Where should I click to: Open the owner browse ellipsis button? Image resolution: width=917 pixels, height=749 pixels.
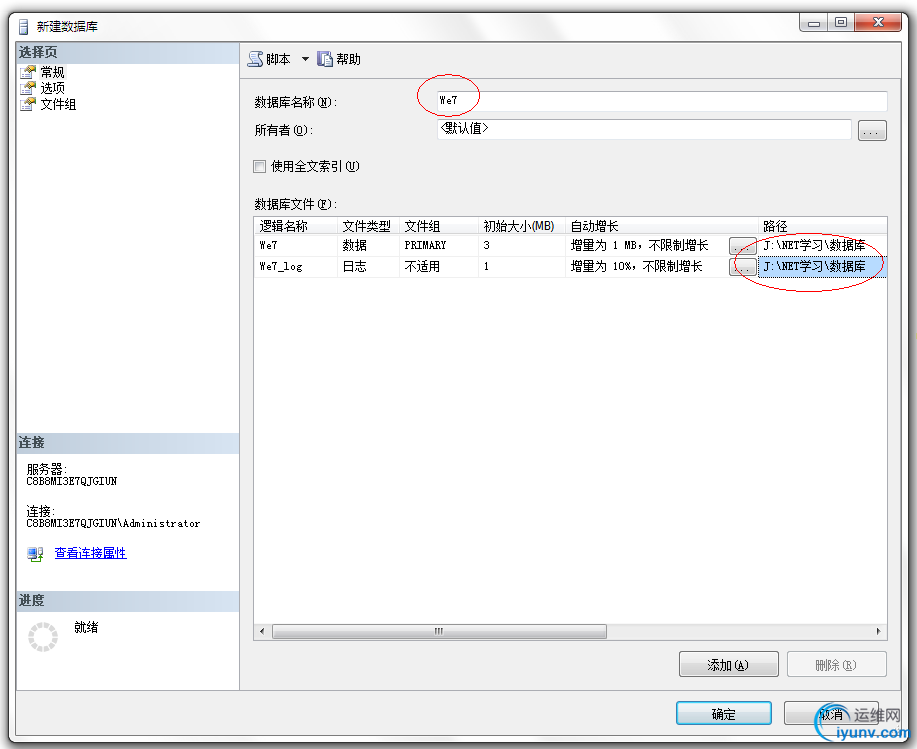pos(872,131)
